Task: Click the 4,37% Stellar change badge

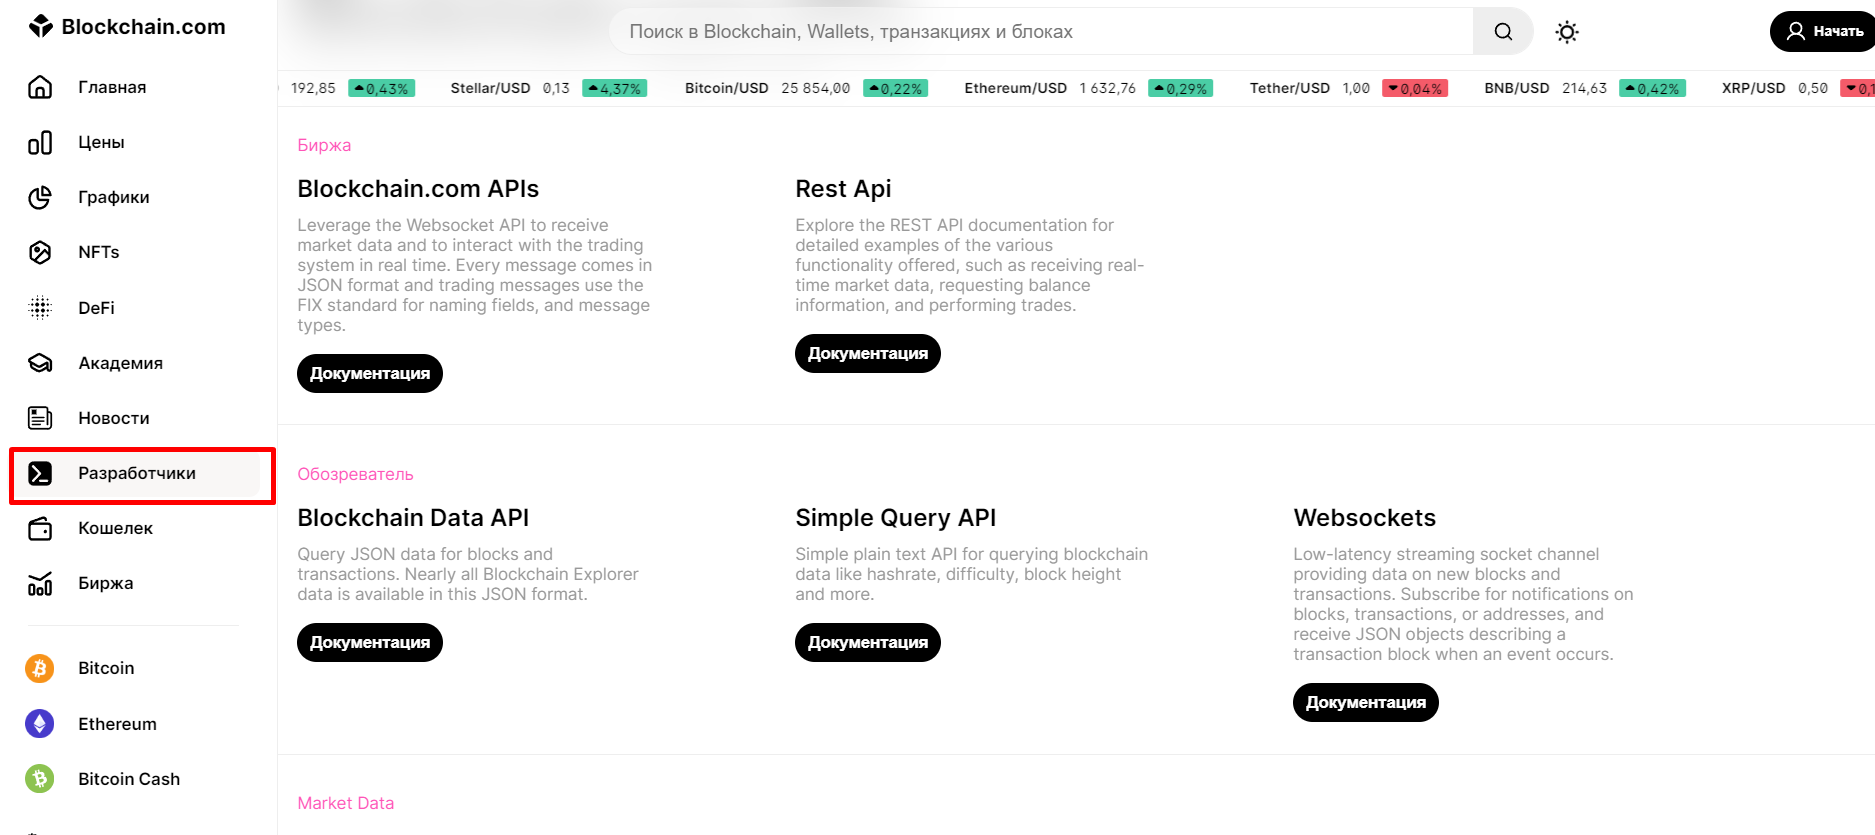Action: [x=614, y=88]
